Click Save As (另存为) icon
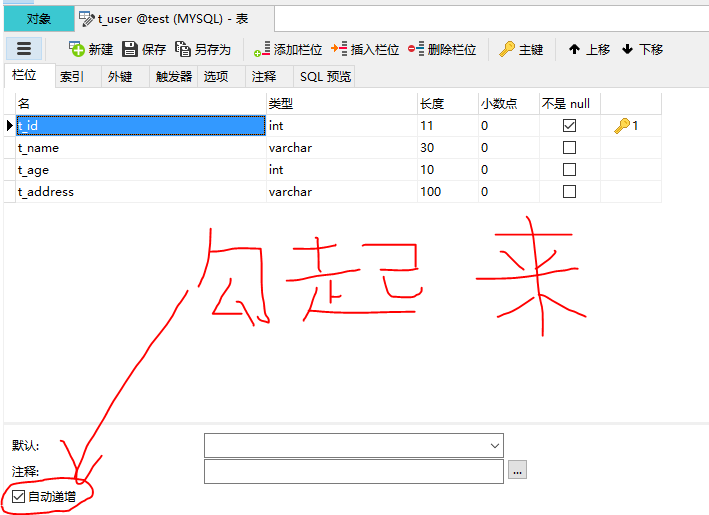Image resolution: width=709 pixels, height=515 pixels. [183, 49]
